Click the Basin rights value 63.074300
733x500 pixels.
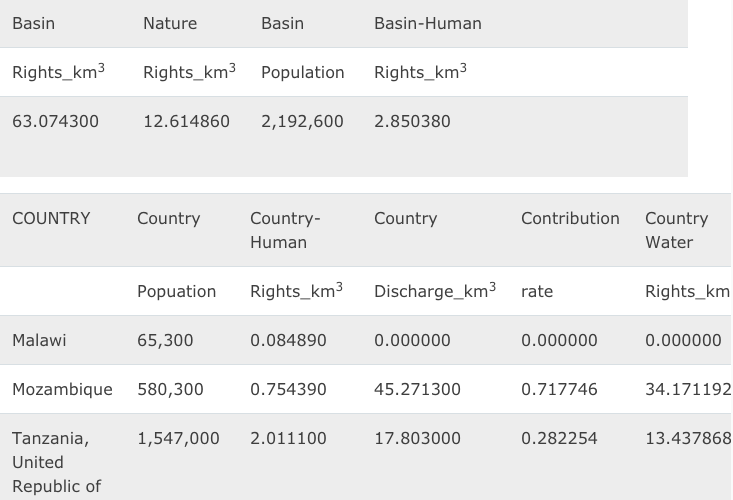(55, 121)
